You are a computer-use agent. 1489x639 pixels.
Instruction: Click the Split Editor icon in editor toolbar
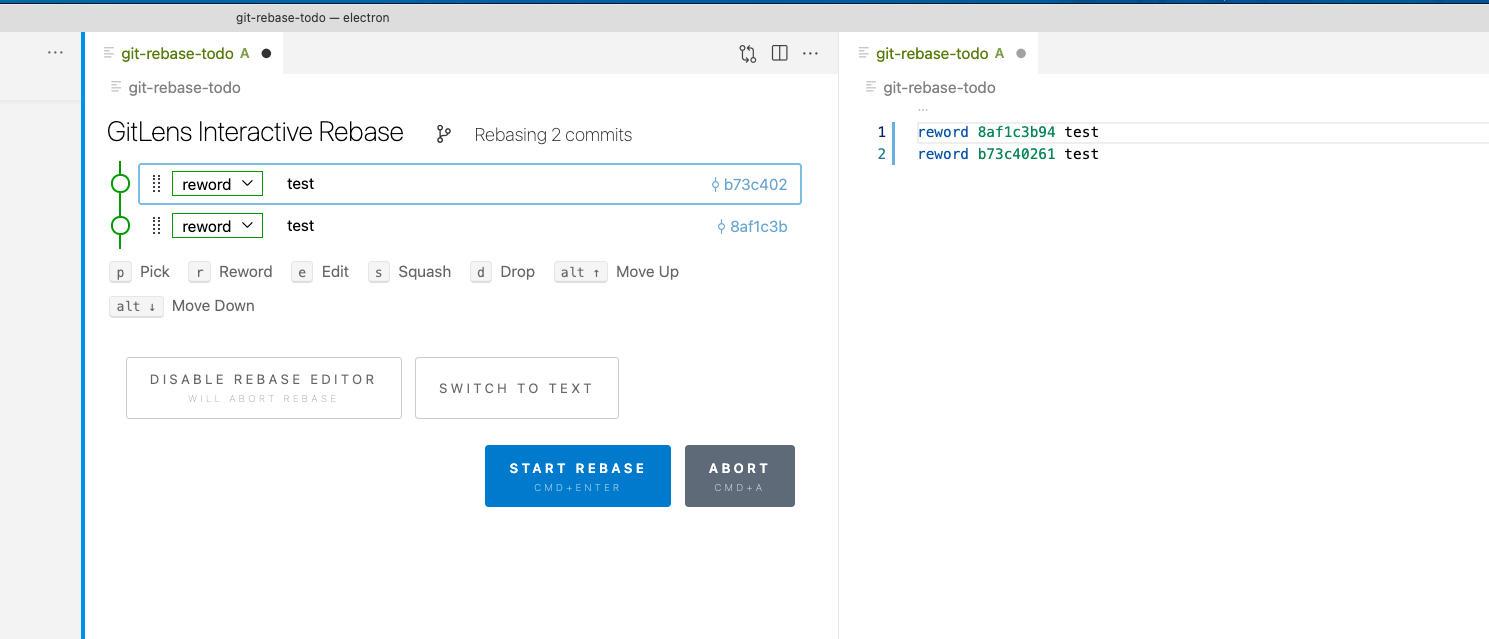pyautogui.click(x=779, y=53)
